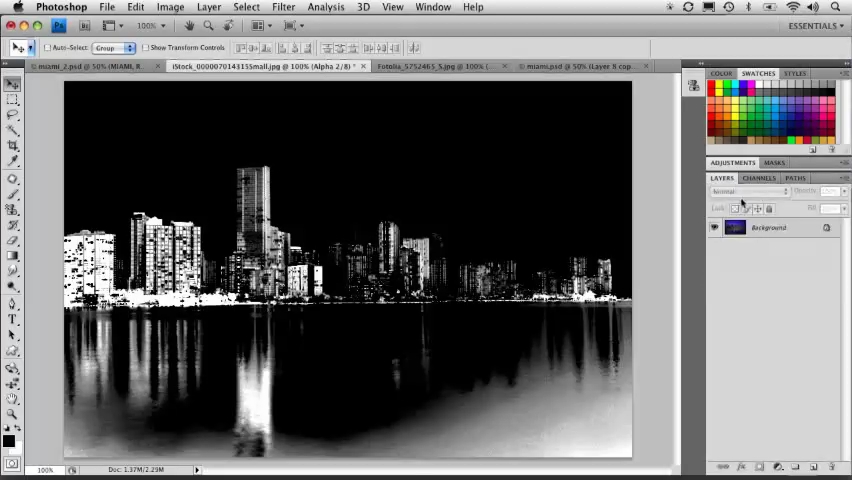The image size is (852, 480).
Task: Click the zoom percentage field in status bar
Action: pos(45,470)
